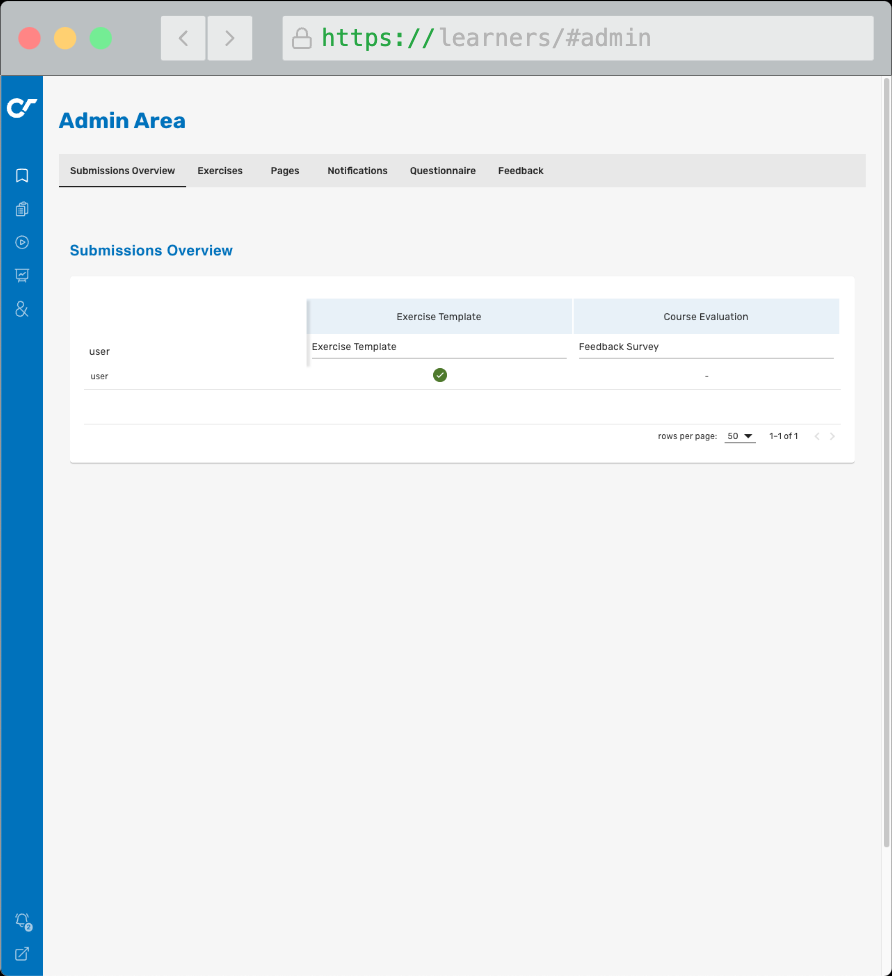Viewport: 892px width, 976px height.
Task: Click the green checkmark for user submission
Action: (x=440, y=375)
